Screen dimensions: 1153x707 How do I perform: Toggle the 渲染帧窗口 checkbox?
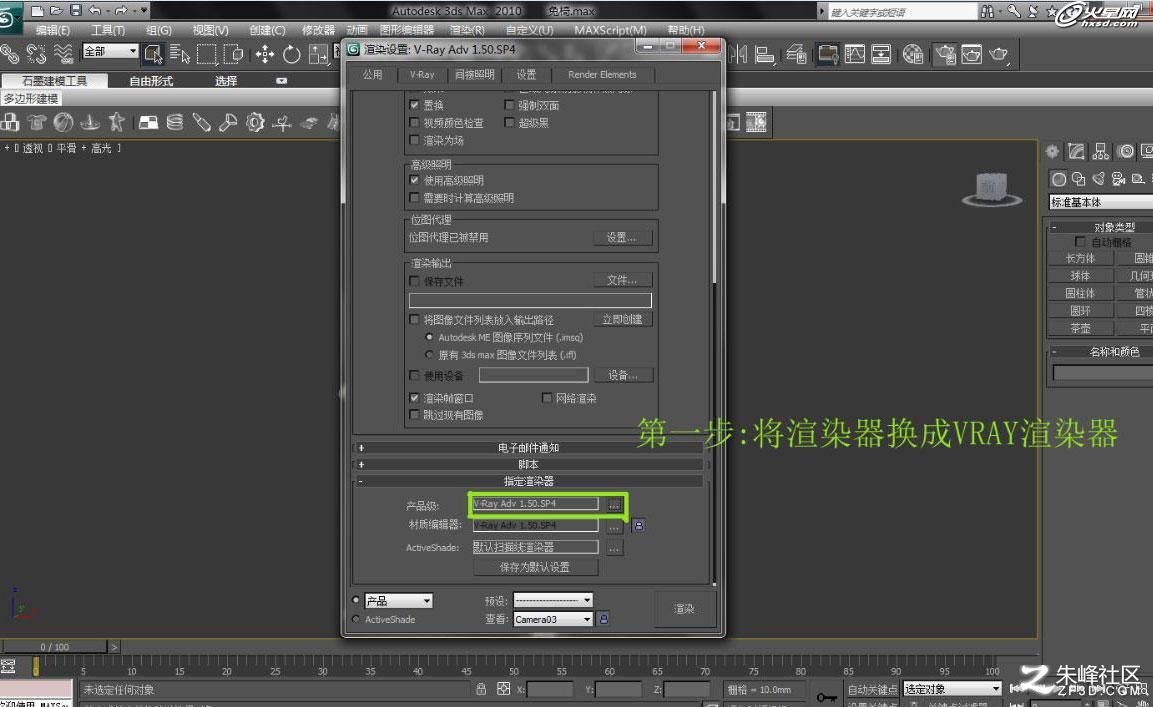(x=414, y=398)
